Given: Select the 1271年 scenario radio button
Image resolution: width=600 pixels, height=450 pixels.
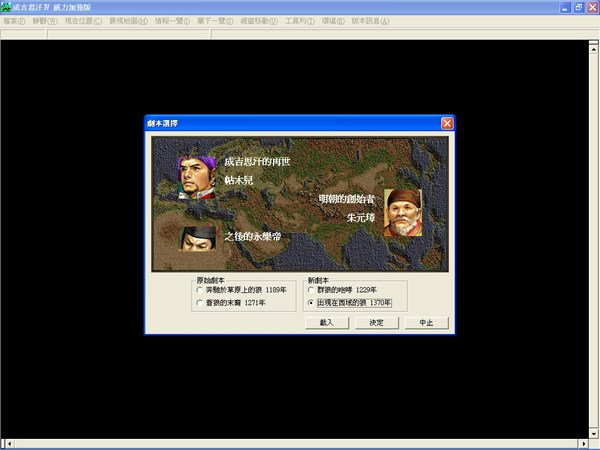Looking at the screenshot, I should point(199,303).
